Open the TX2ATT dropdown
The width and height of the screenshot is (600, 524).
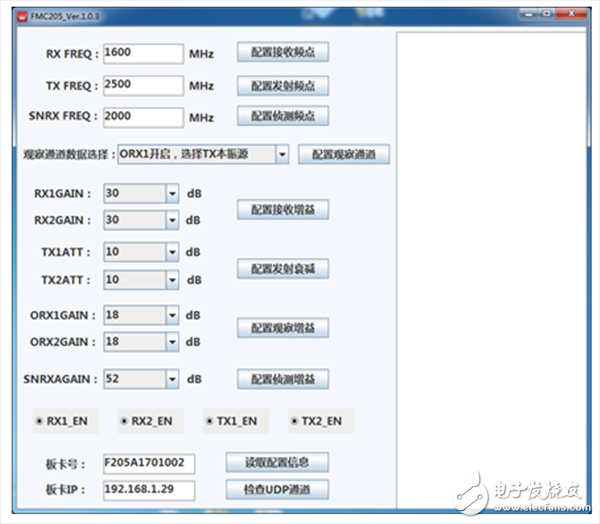pos(141,280)
